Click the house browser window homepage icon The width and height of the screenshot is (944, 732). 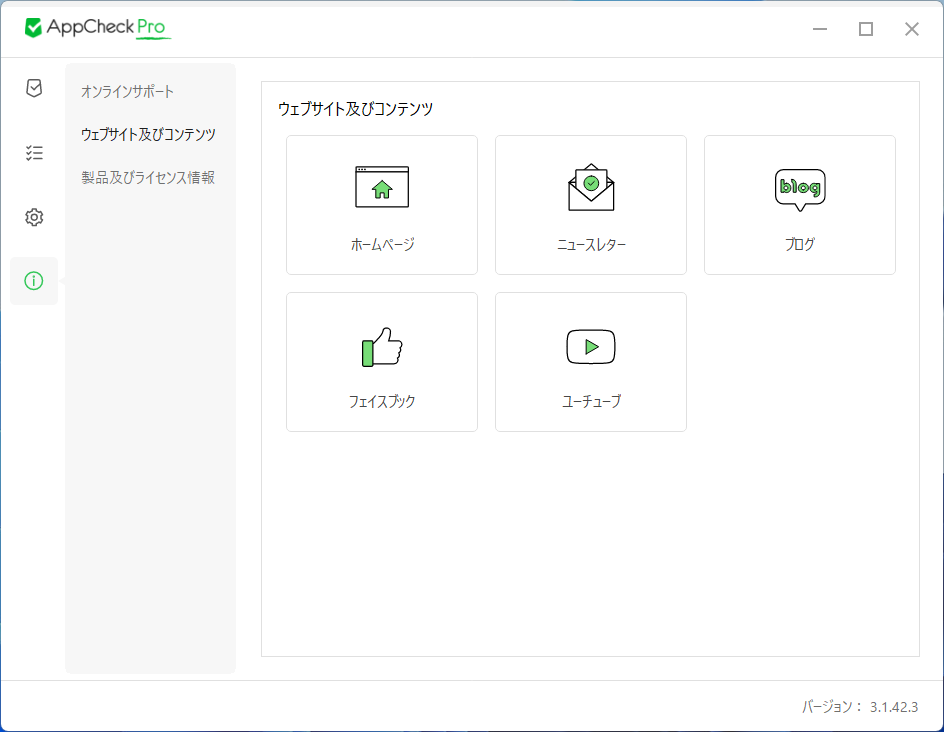pyautogui.click(x=382, y=187)
